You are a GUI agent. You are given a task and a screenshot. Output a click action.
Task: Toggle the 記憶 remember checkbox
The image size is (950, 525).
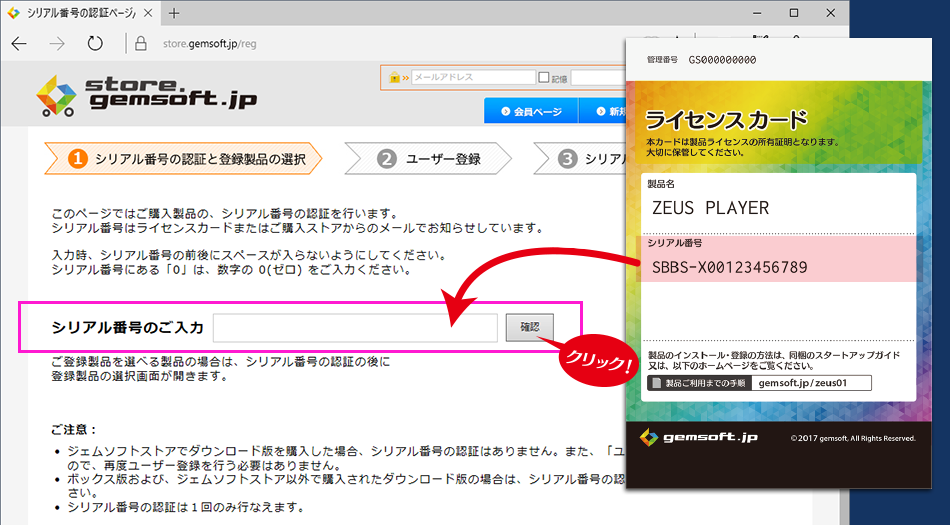(544, 78)
